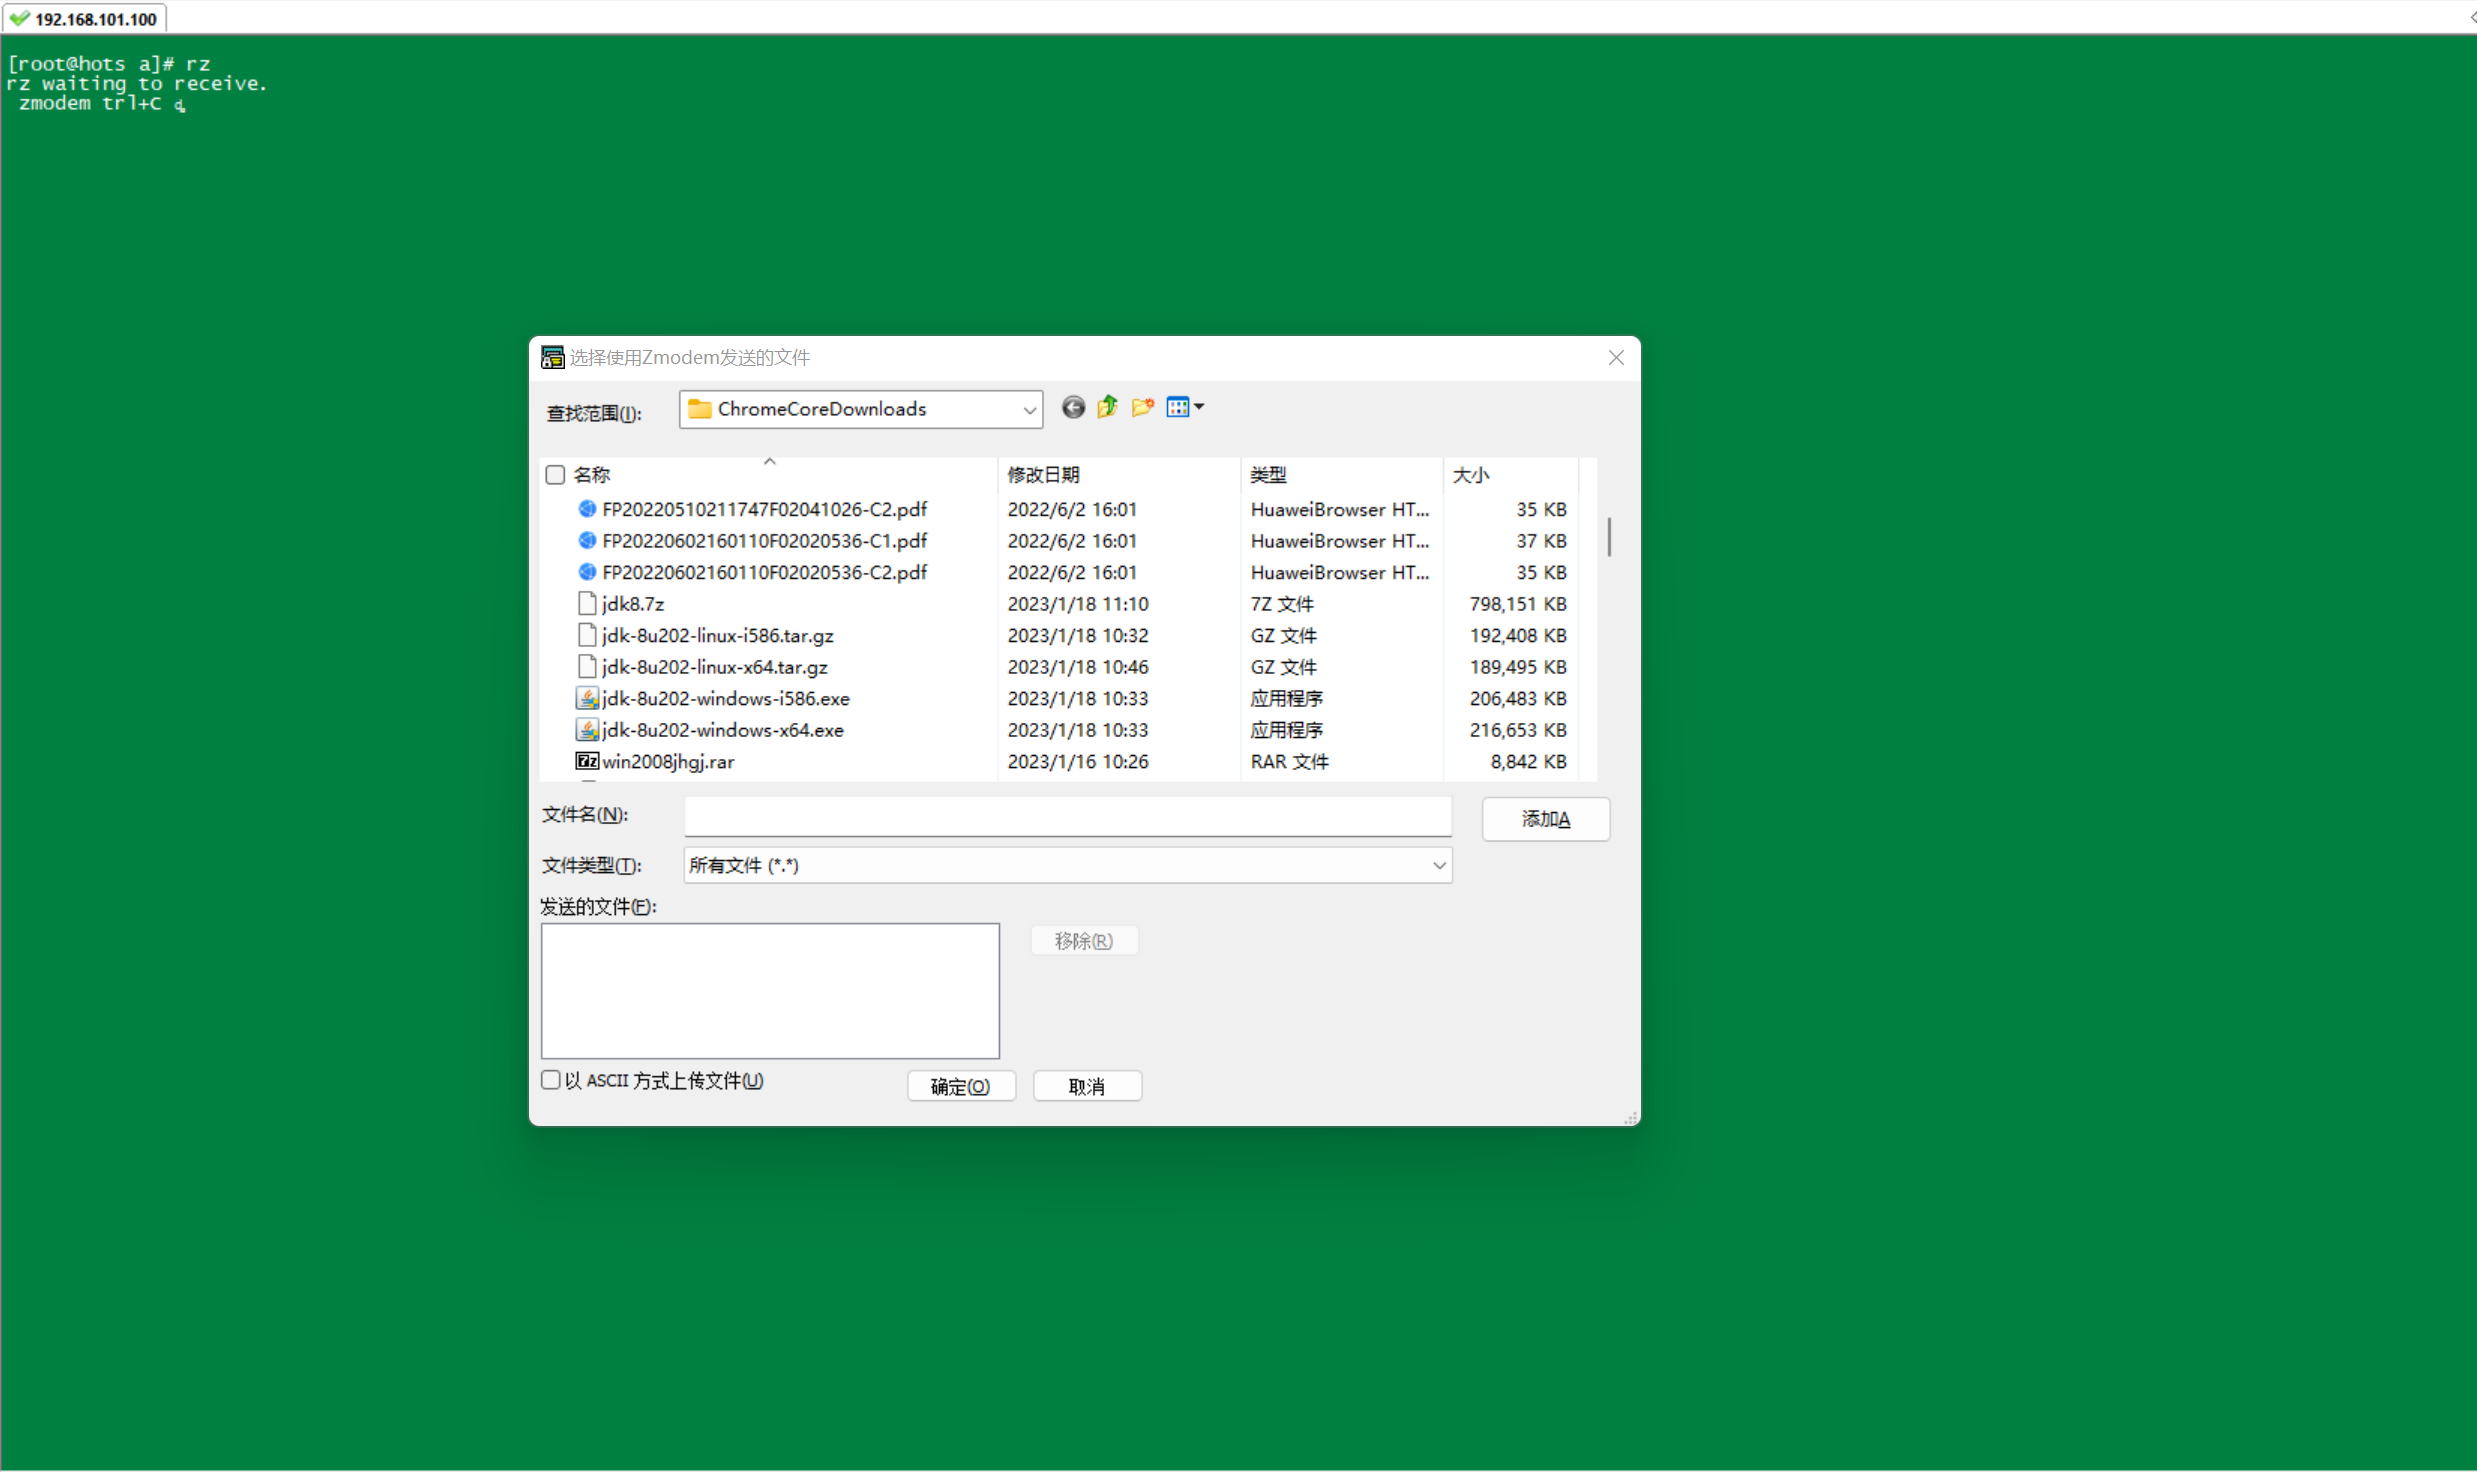The width and height of the screenshot is (2477, 1472).
Task: Expand the ChromeCoreDownloads location dropdown
Action: click(1028, 410)
